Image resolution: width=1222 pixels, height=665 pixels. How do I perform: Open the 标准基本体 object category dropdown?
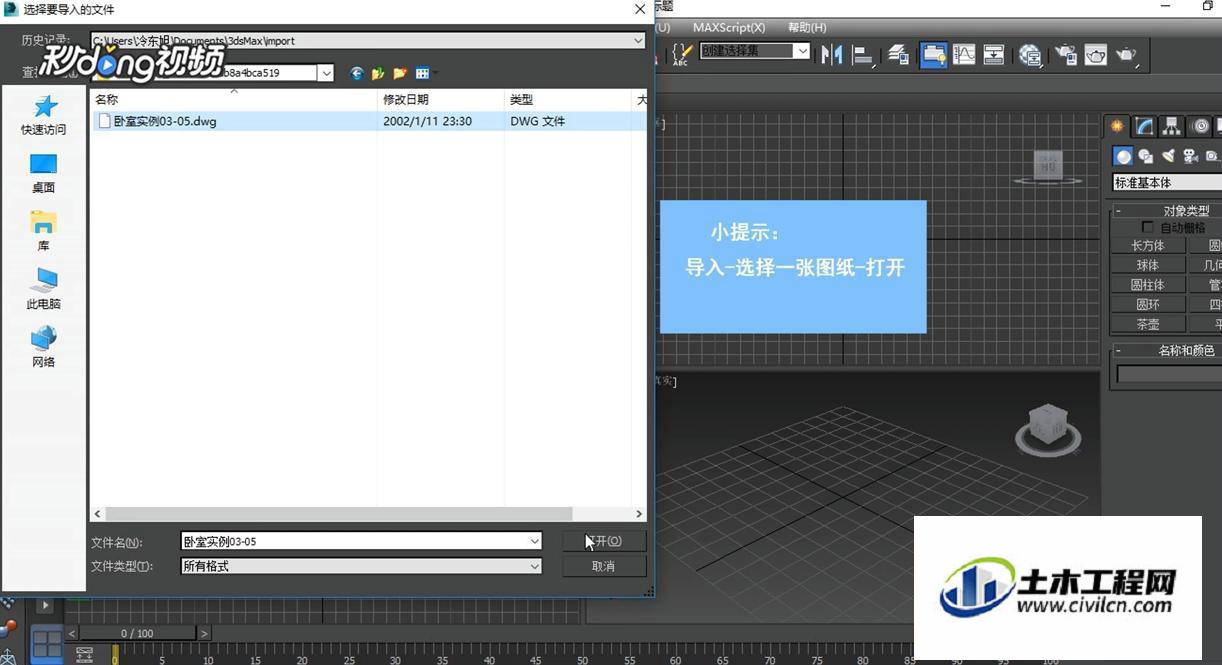tap(1167, 183)
